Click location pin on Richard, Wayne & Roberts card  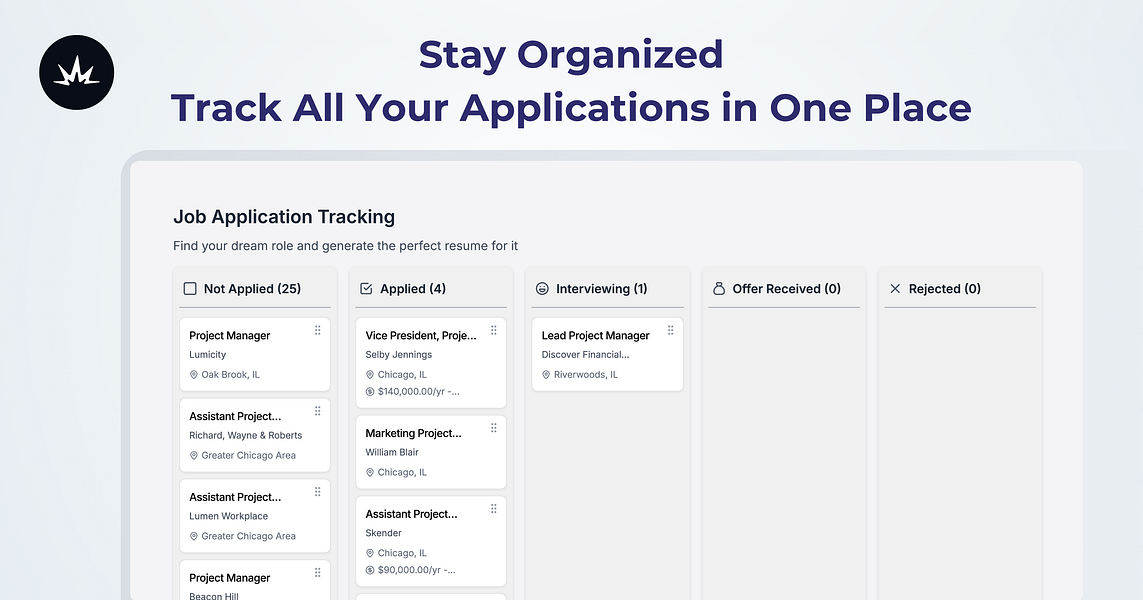194,456
